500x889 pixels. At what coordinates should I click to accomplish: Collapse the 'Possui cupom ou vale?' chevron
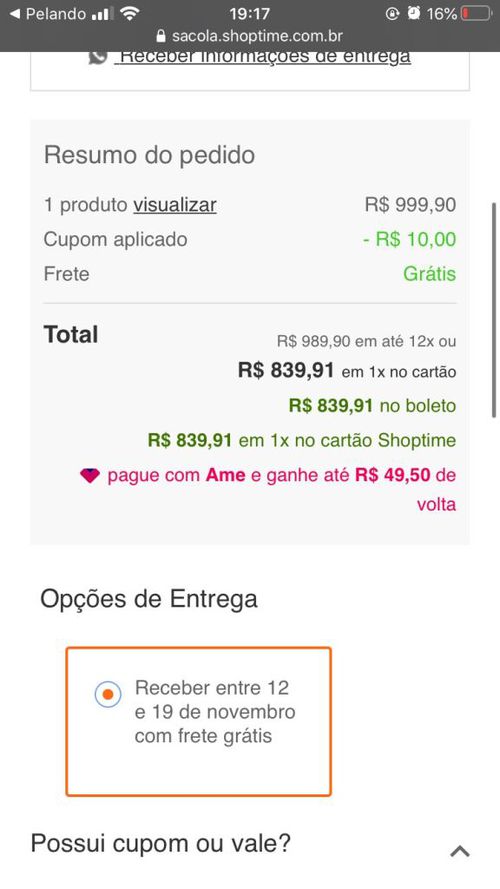point(460,850)
